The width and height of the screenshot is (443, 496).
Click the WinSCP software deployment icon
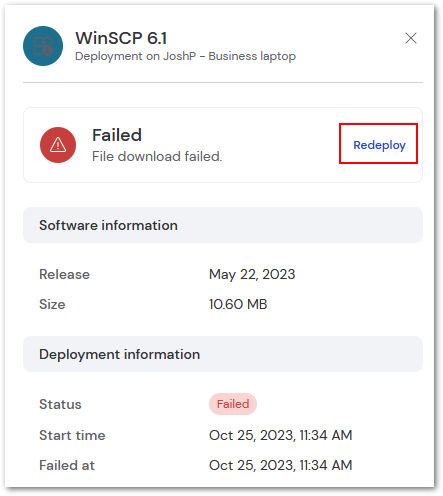43,46
